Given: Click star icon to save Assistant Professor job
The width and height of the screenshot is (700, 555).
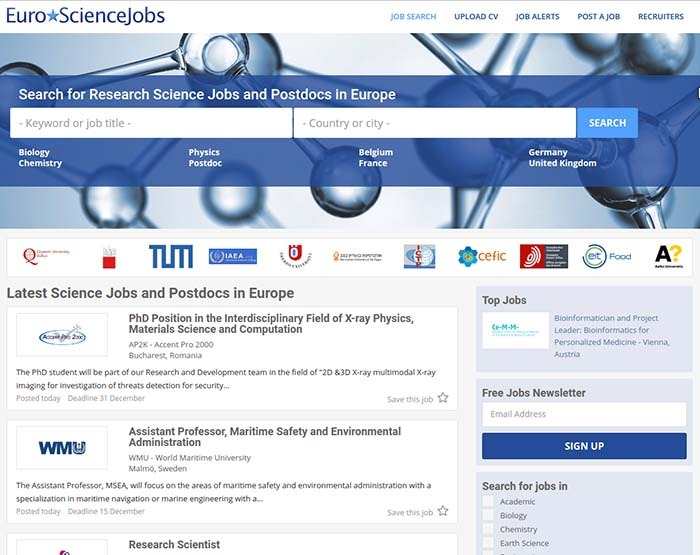Looking at the screenshot, I should (443, 511).
